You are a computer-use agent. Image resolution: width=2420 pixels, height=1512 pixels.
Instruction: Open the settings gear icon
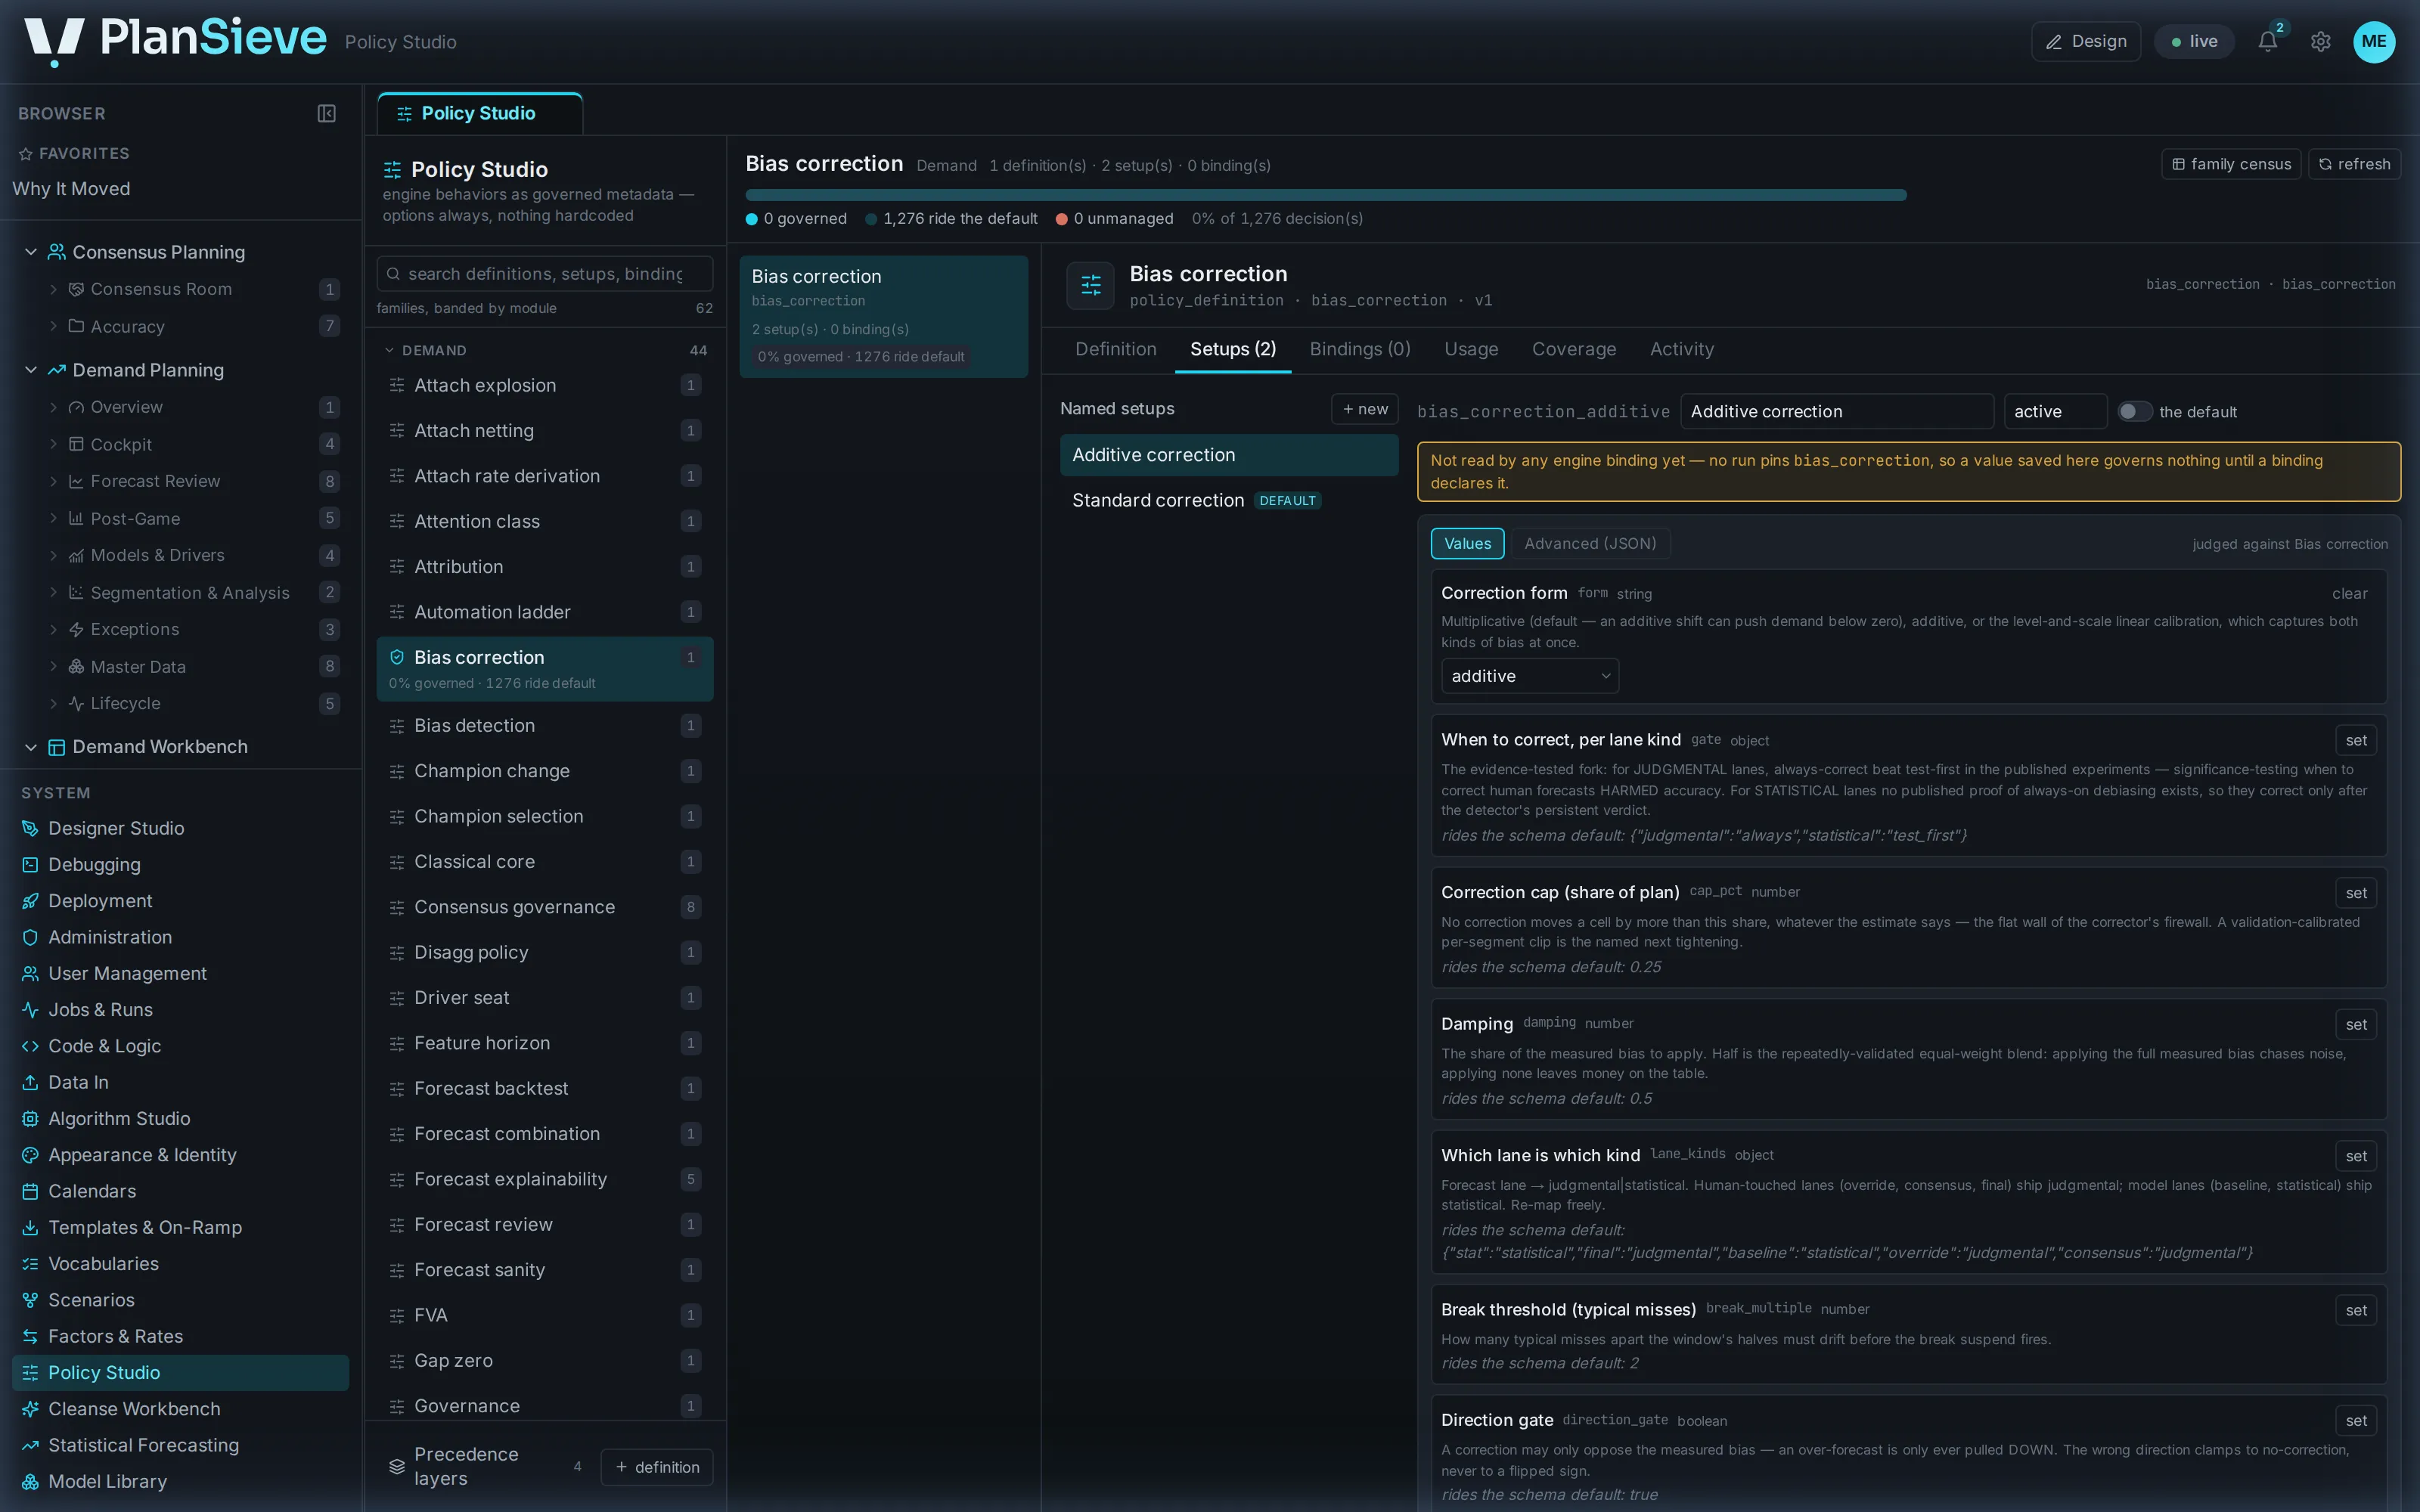2320,41
